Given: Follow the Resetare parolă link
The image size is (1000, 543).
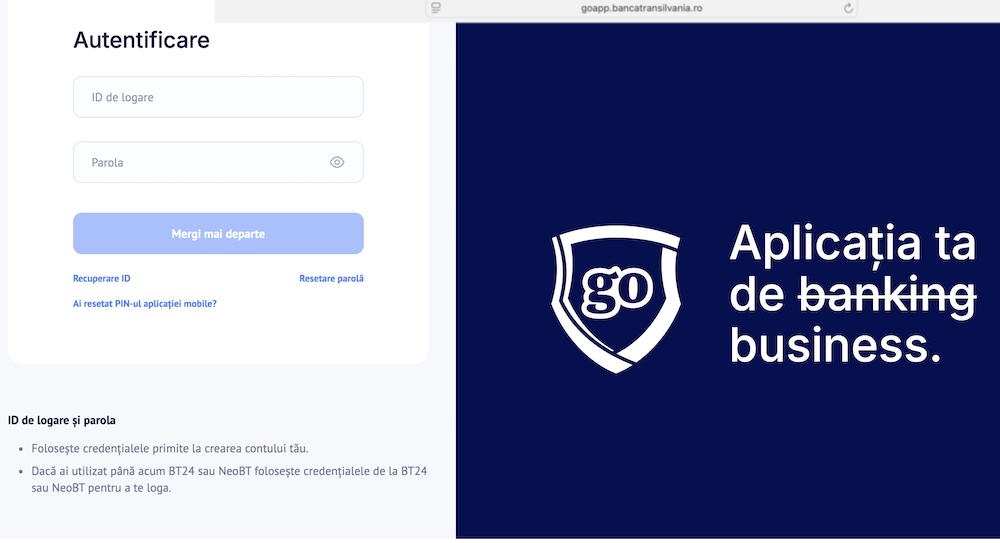Looking at the screenshot, I should click(331, 279).
